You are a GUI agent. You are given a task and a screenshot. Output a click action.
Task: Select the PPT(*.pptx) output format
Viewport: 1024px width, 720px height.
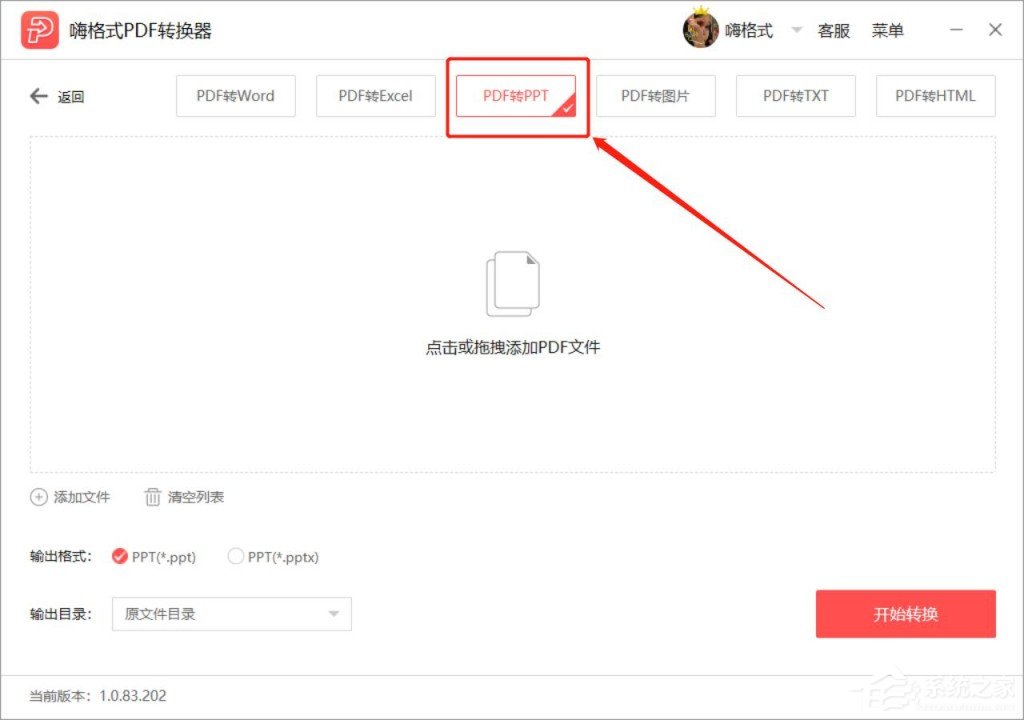click(x=236, y=557)
